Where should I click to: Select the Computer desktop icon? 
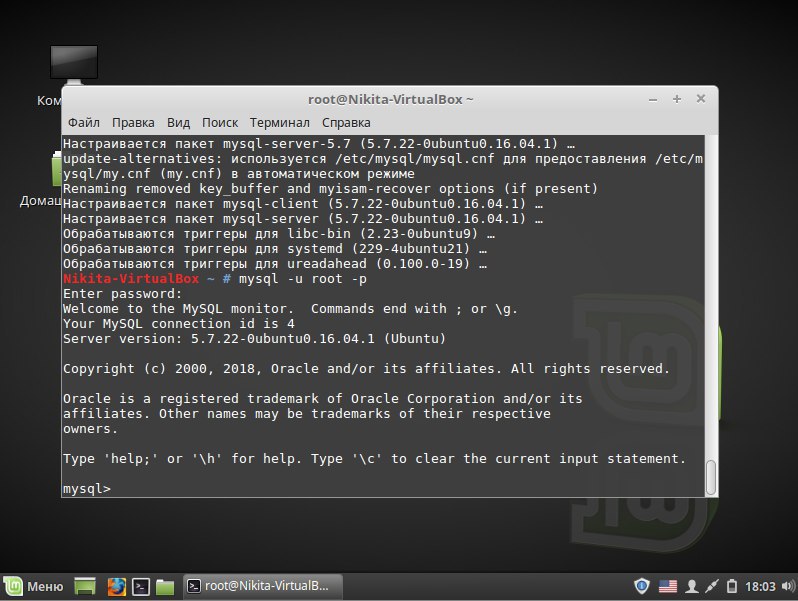73,64
